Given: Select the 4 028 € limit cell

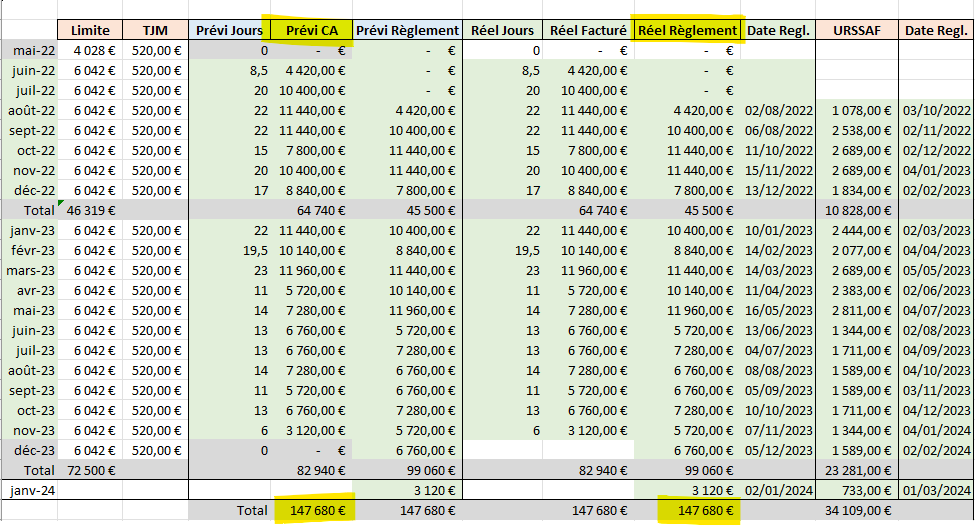Looking at the screenshot, I should click(x=91, y=50).
